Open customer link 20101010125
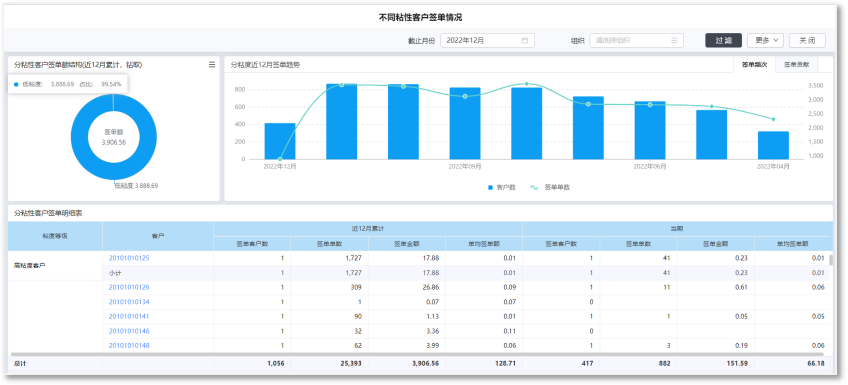This screenshot has height=385, width=848. click(129, 258)
